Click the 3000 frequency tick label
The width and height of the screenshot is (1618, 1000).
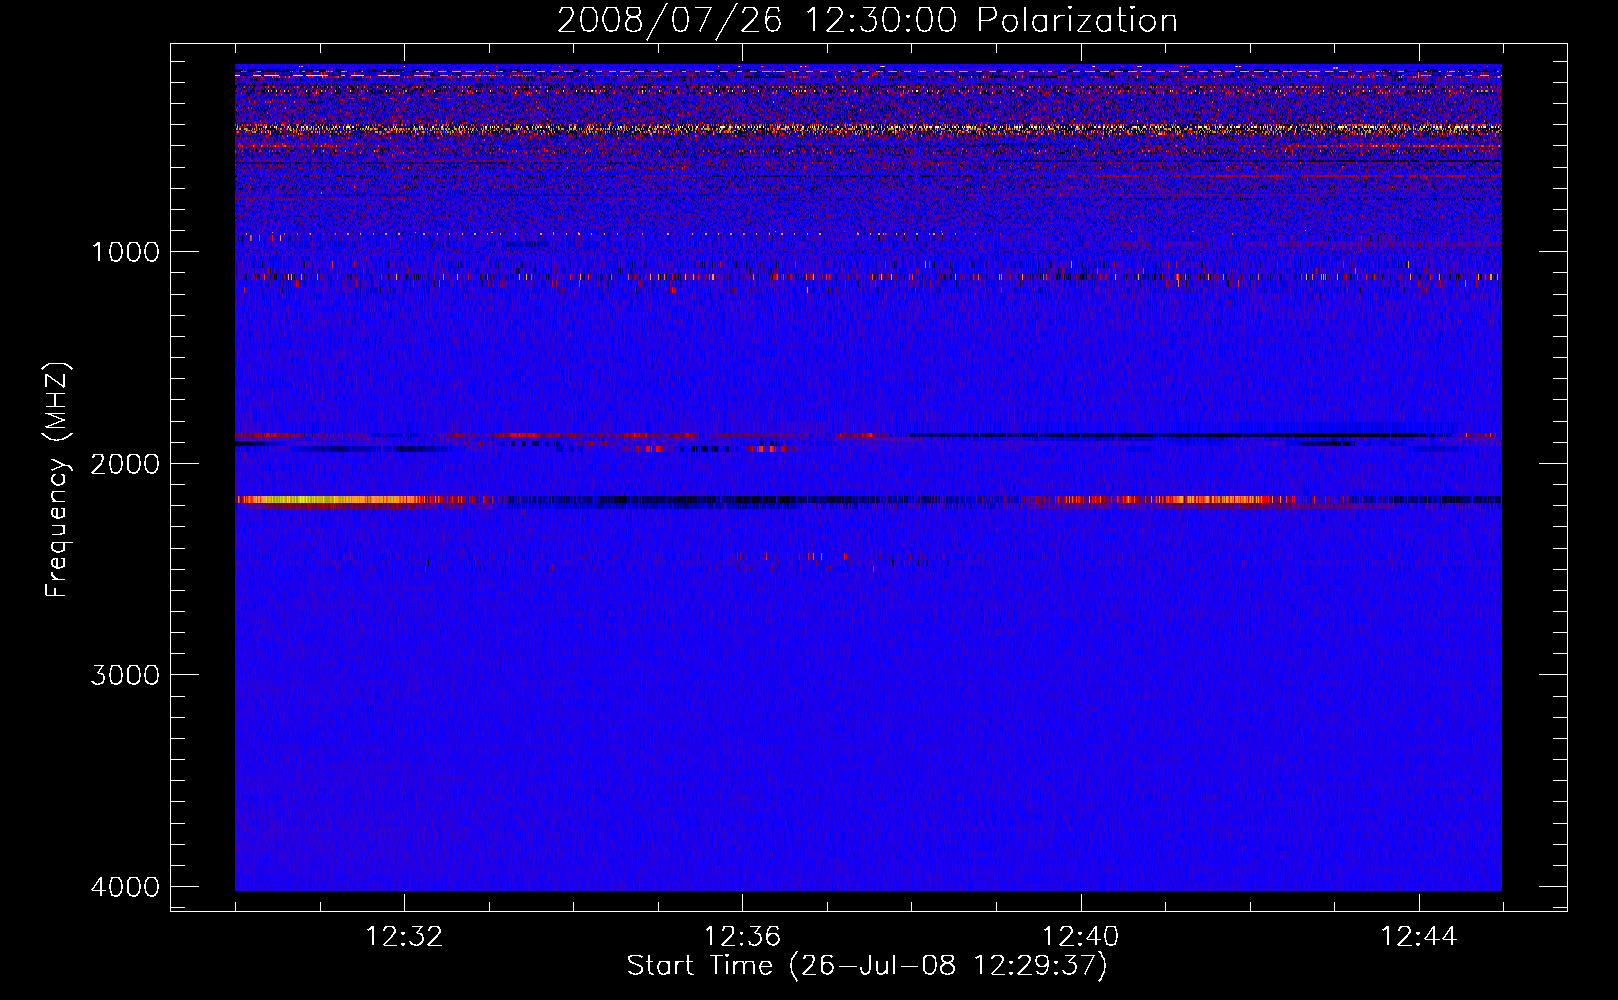(x=125, y=675)
